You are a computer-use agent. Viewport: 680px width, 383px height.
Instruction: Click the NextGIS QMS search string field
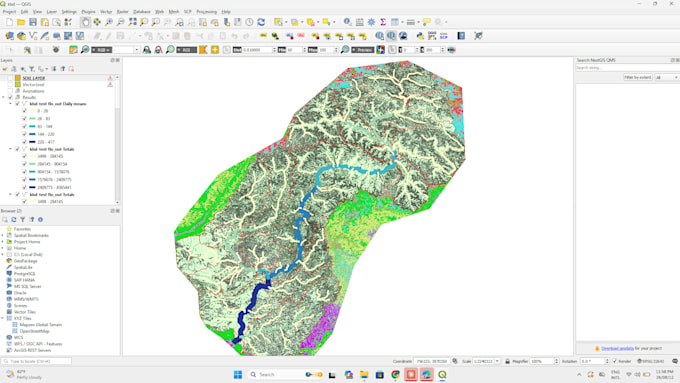coord(627,68)
